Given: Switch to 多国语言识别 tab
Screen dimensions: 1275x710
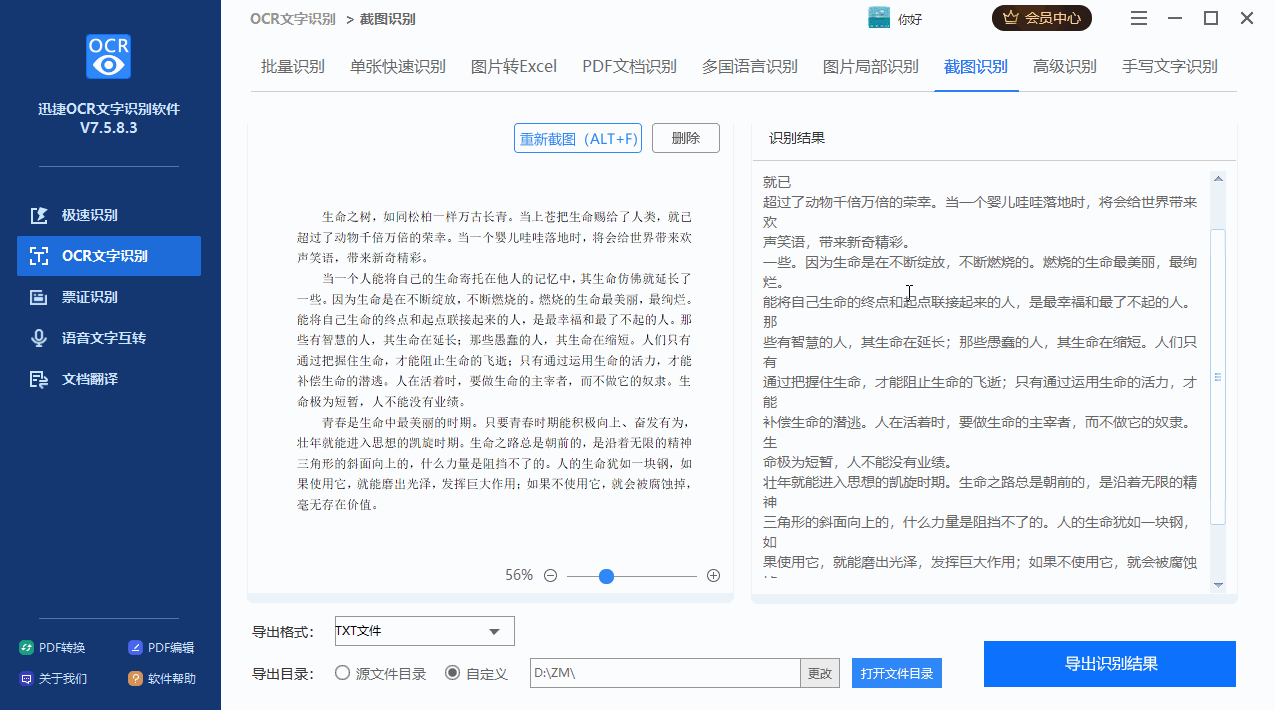Looking at the screenshot, I should [750, 67].
